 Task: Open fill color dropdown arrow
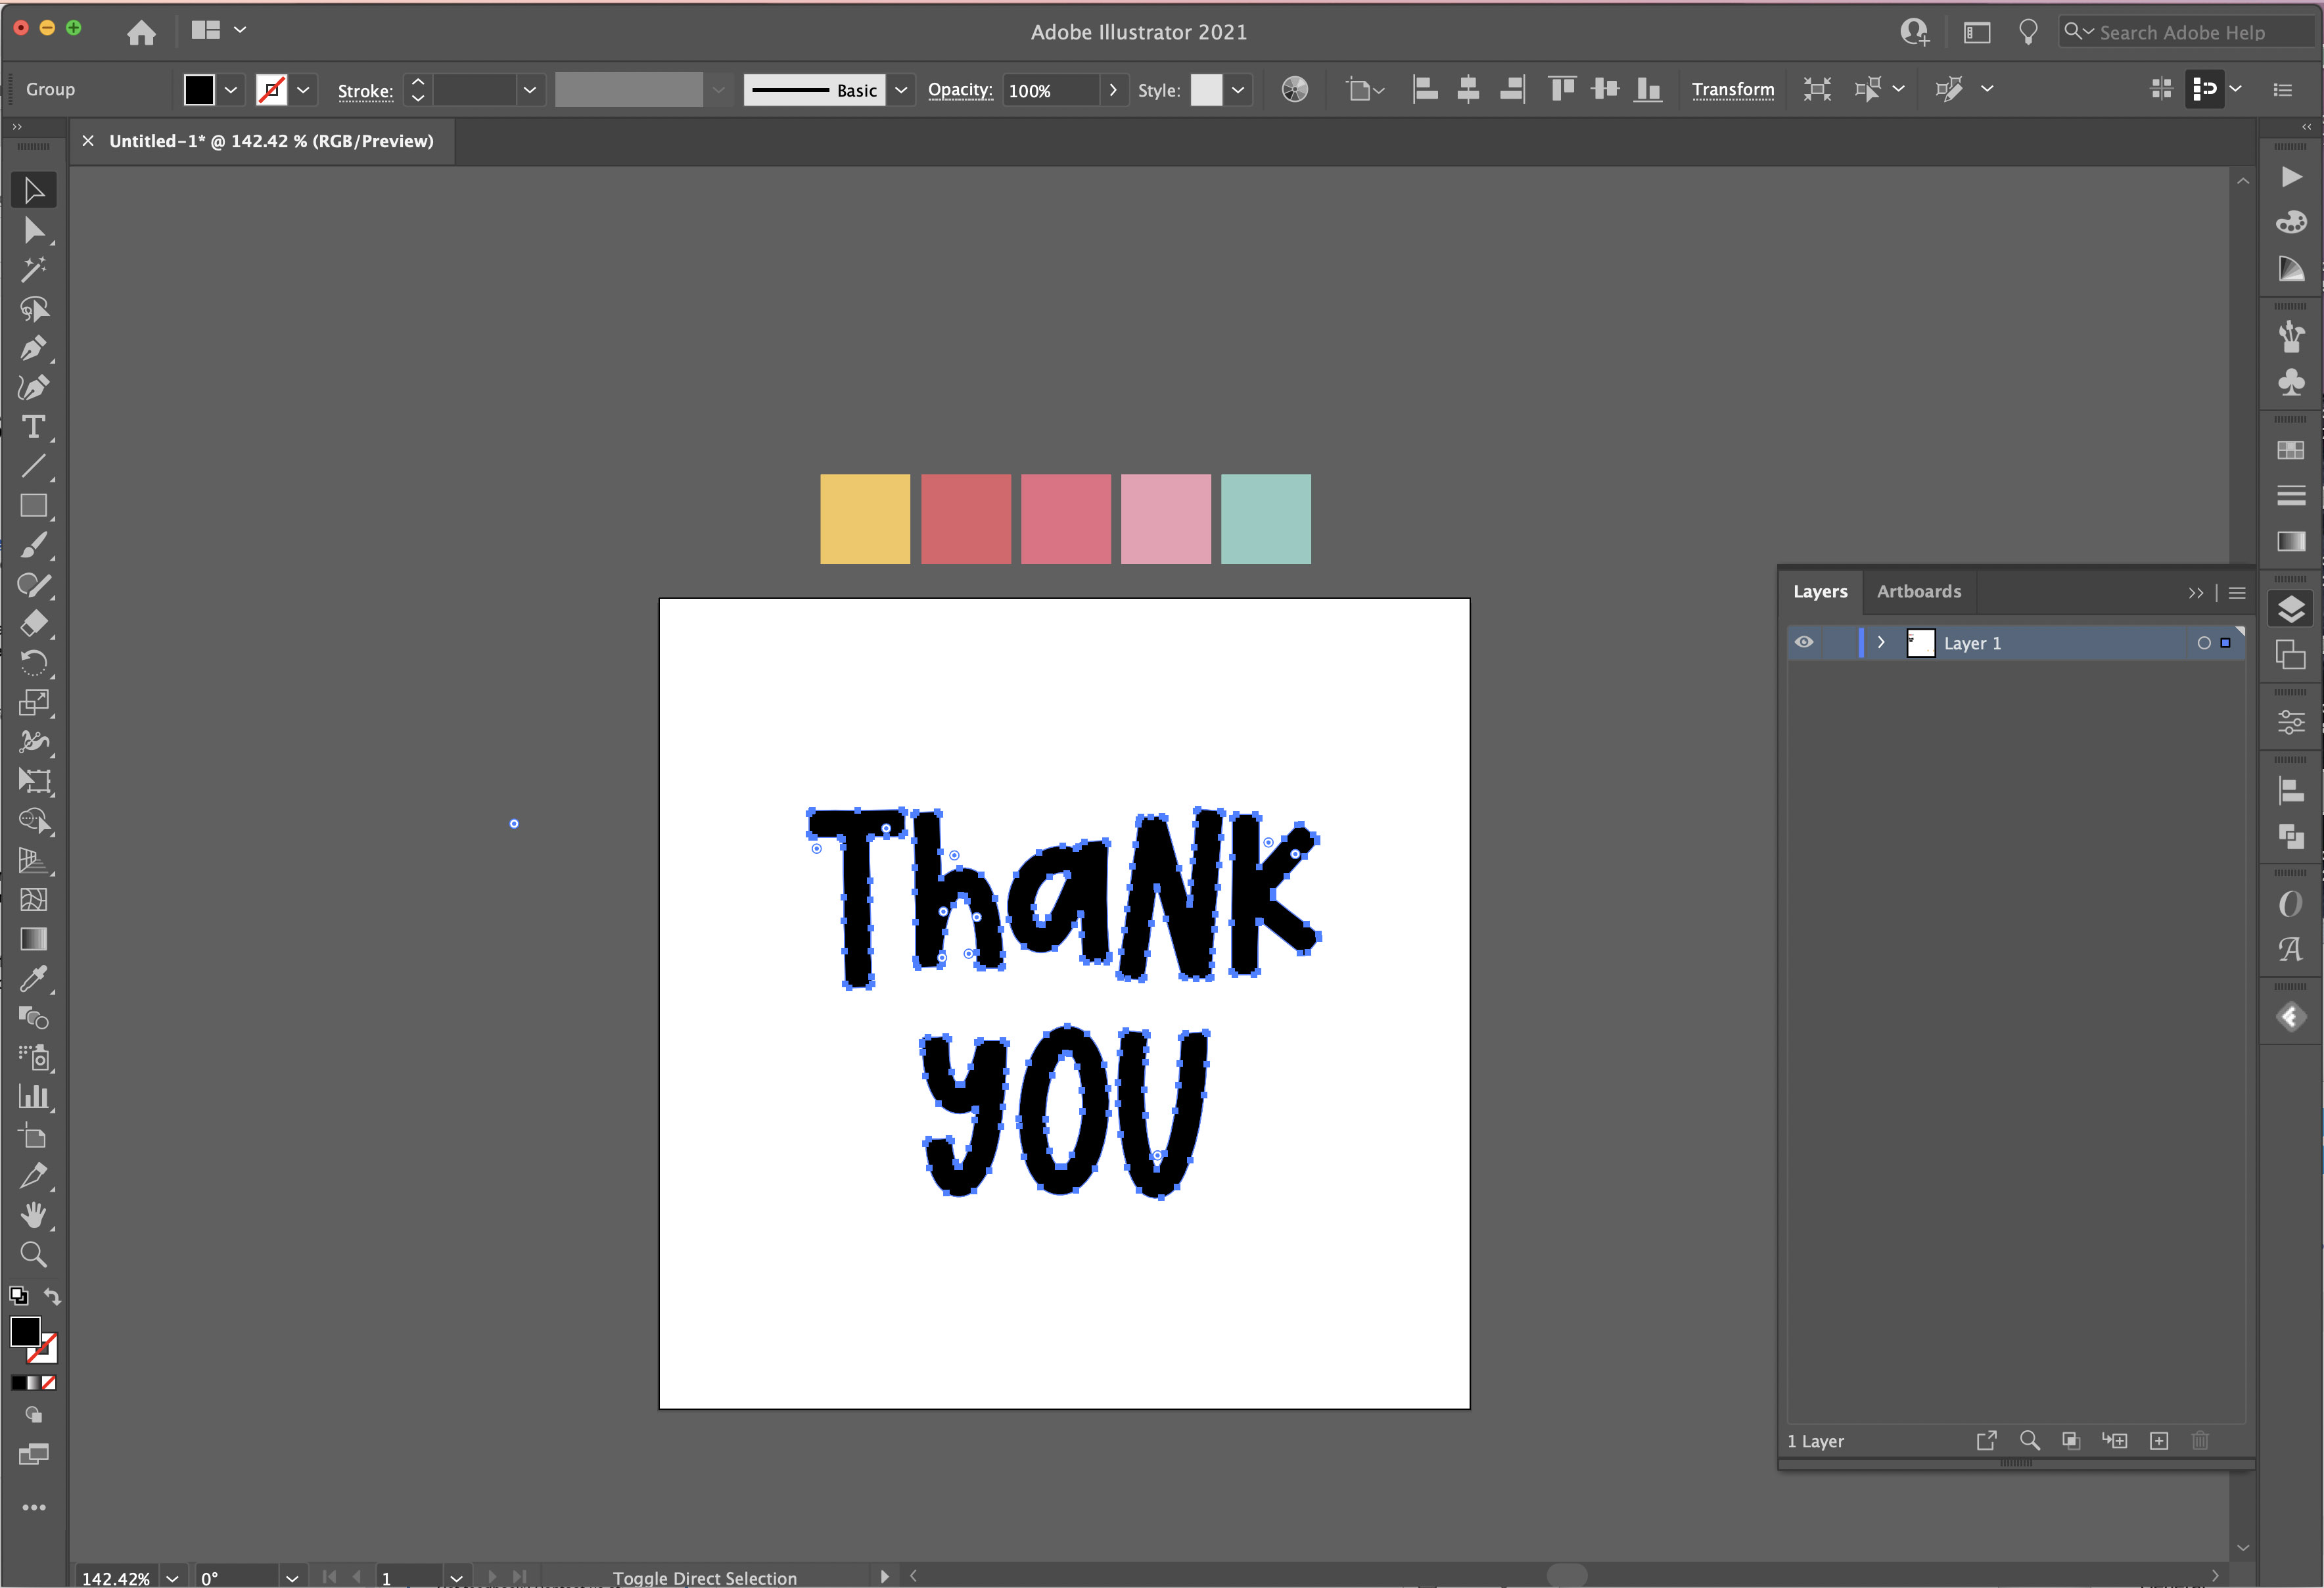point(230,90)
